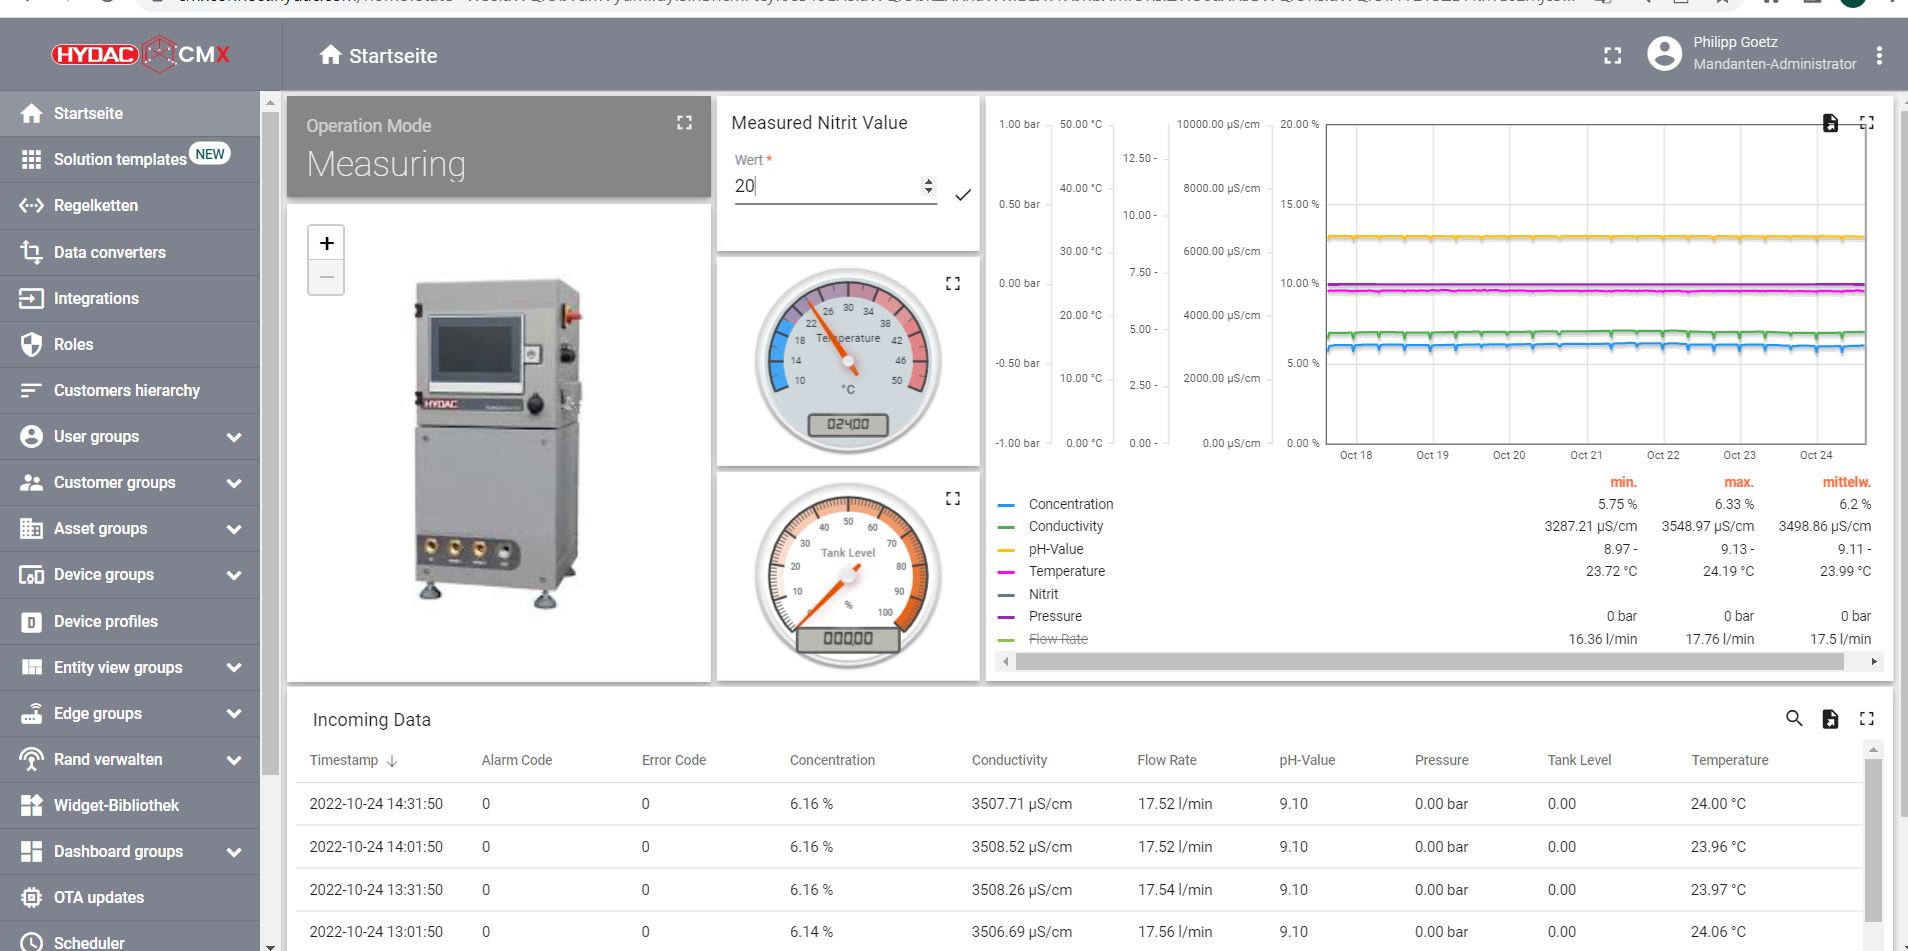Expand the Tank Level gauge to fullscreen
This screenshot has height=951, width=1908.
pos(952,498)
